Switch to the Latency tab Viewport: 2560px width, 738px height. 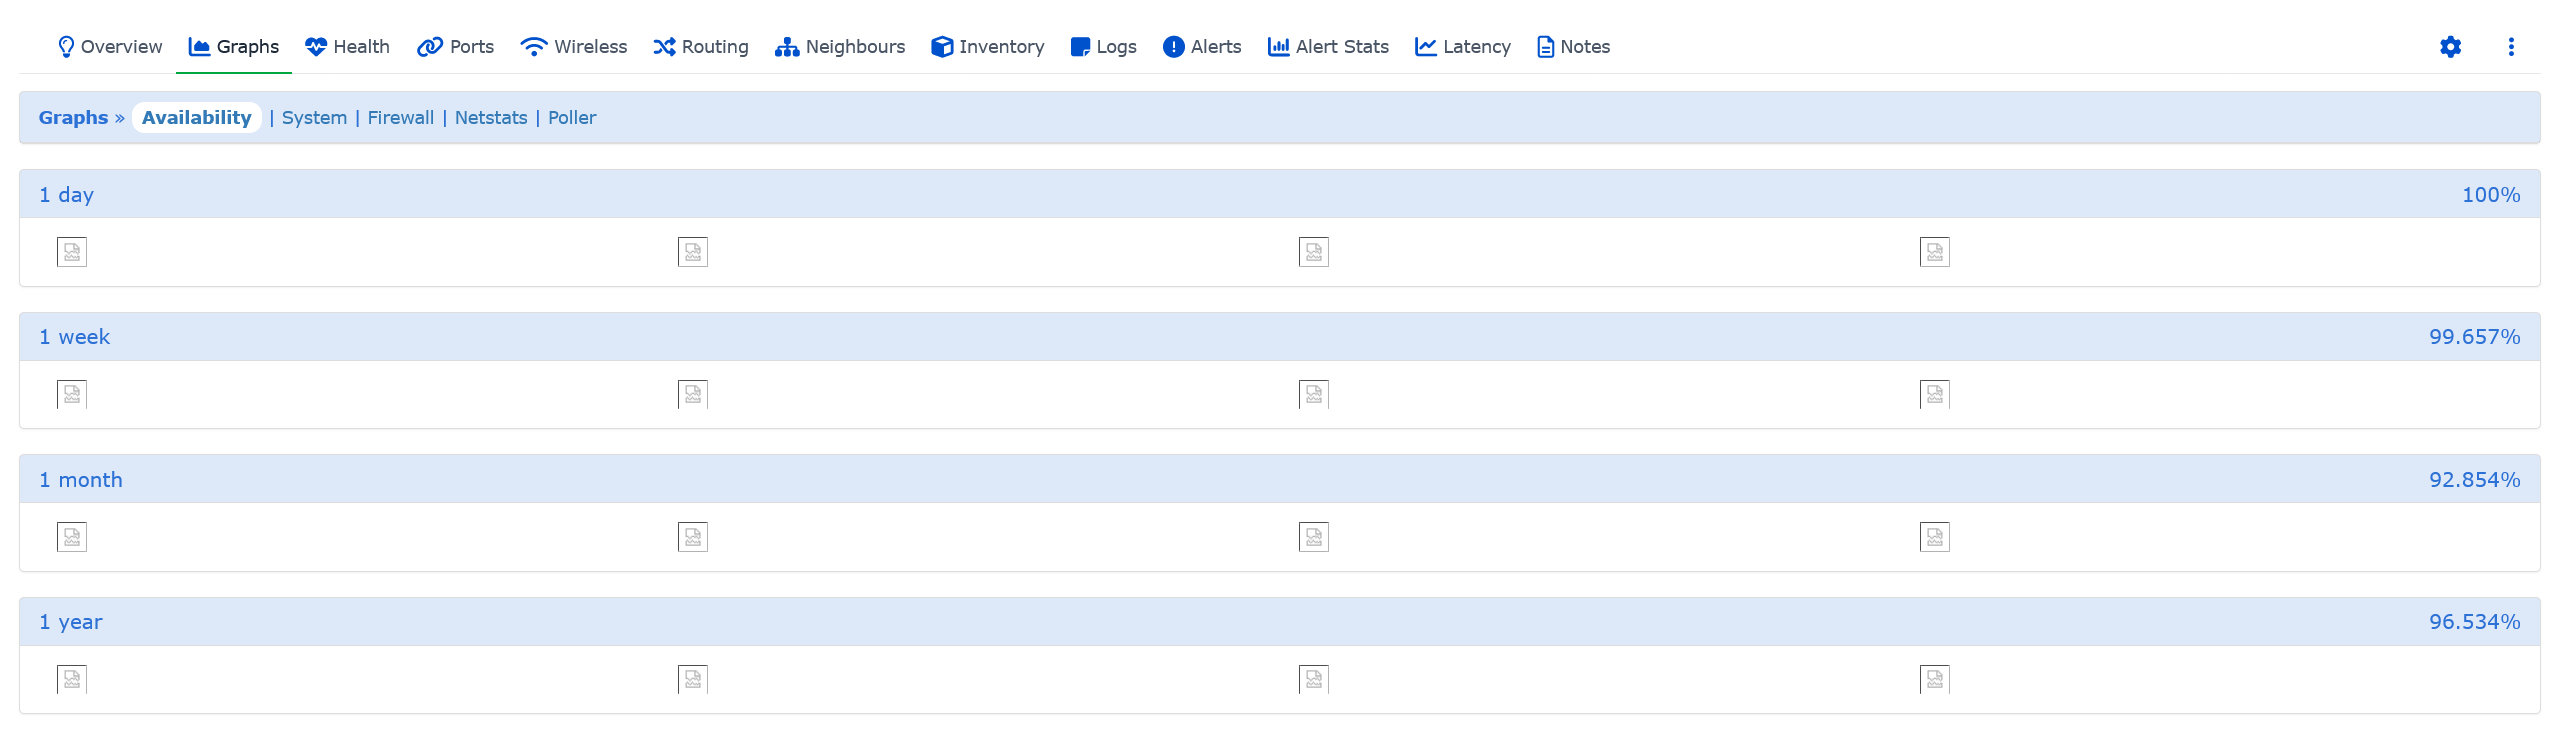point(1463,47)
